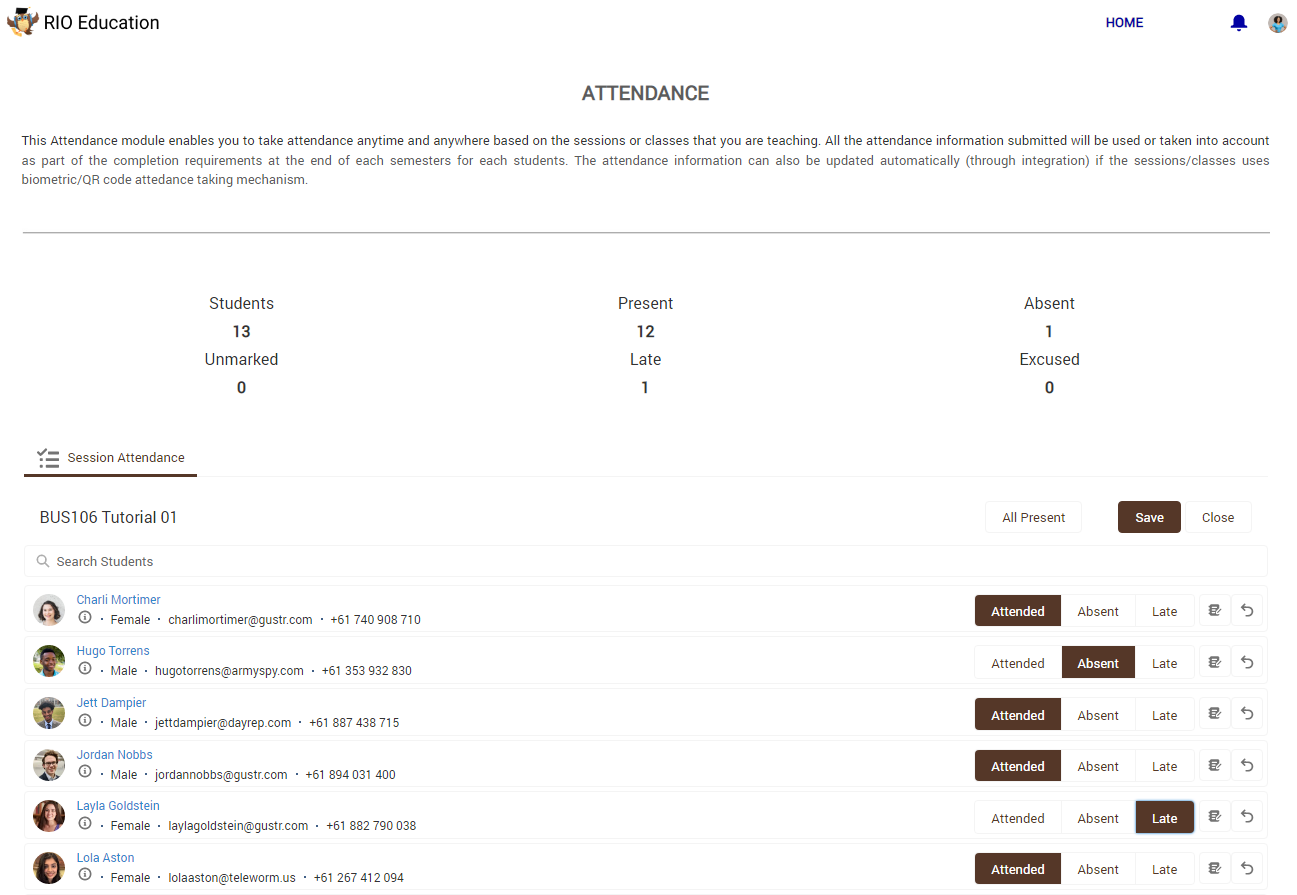The height and width of the screenshot is (895, 1297).
Task: Open the notifications bell
Action: point(1238,23)
